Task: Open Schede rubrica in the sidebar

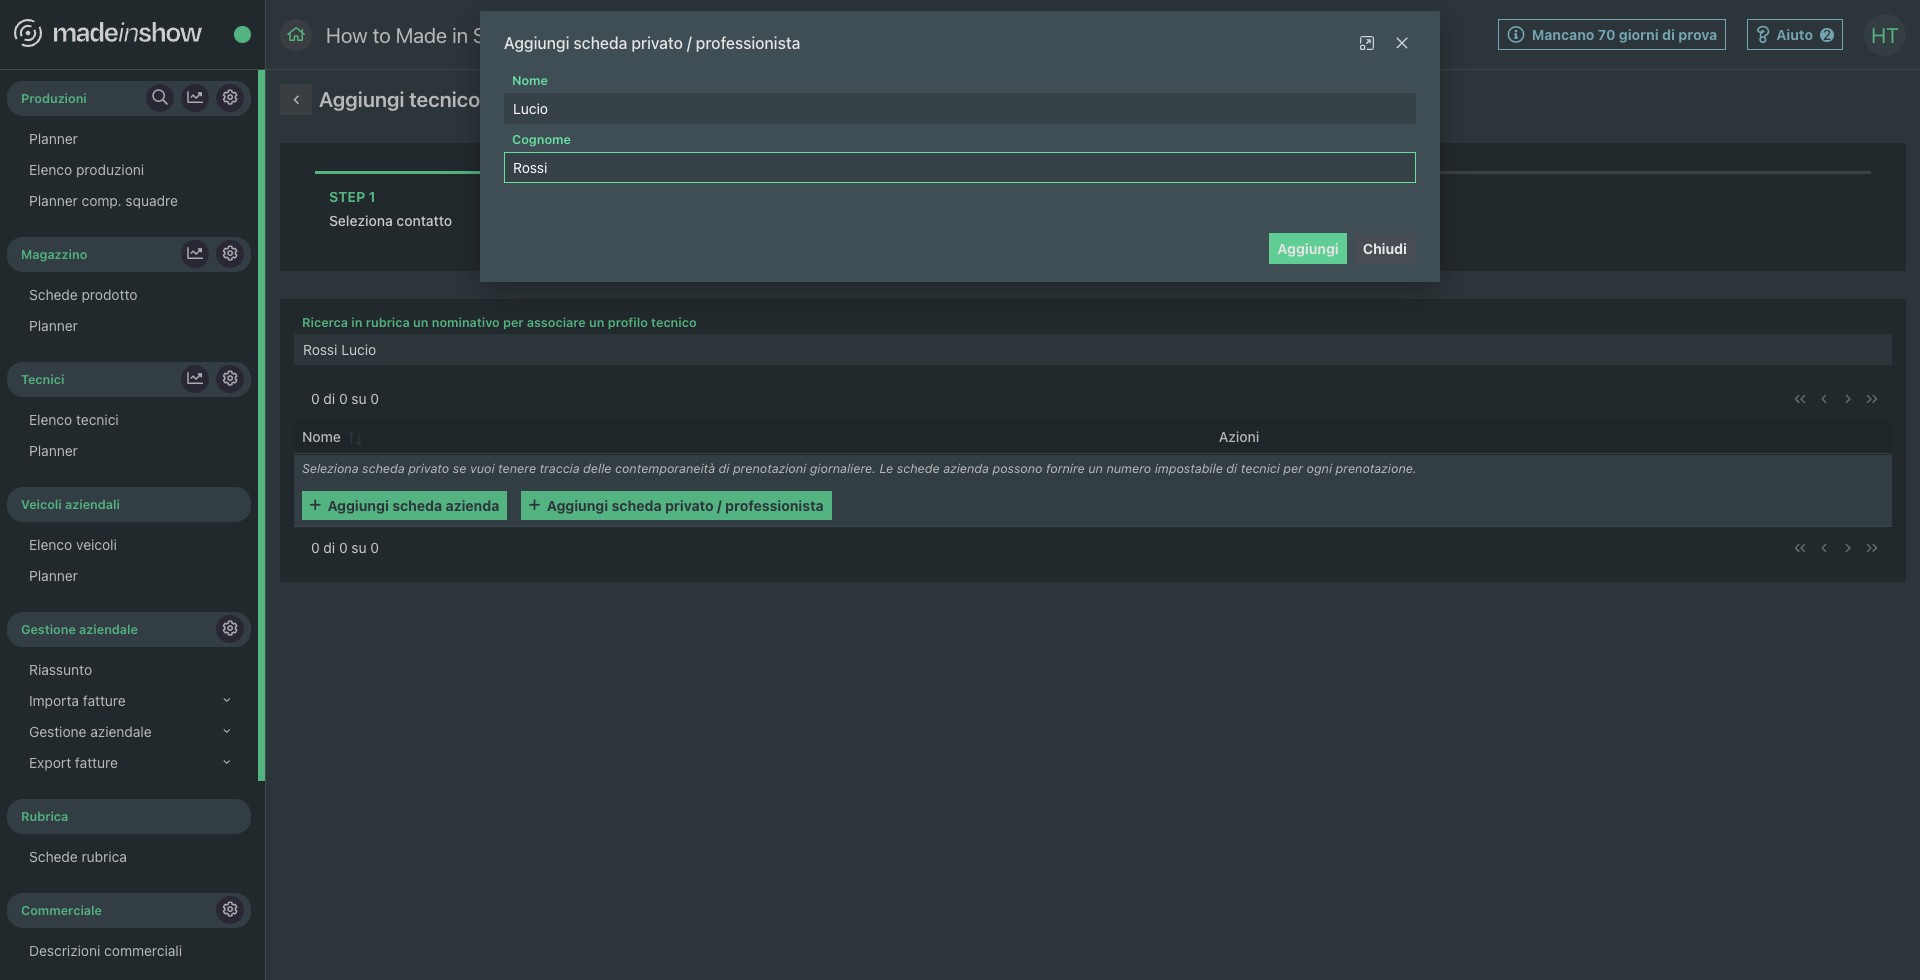Action: (78, 857)
